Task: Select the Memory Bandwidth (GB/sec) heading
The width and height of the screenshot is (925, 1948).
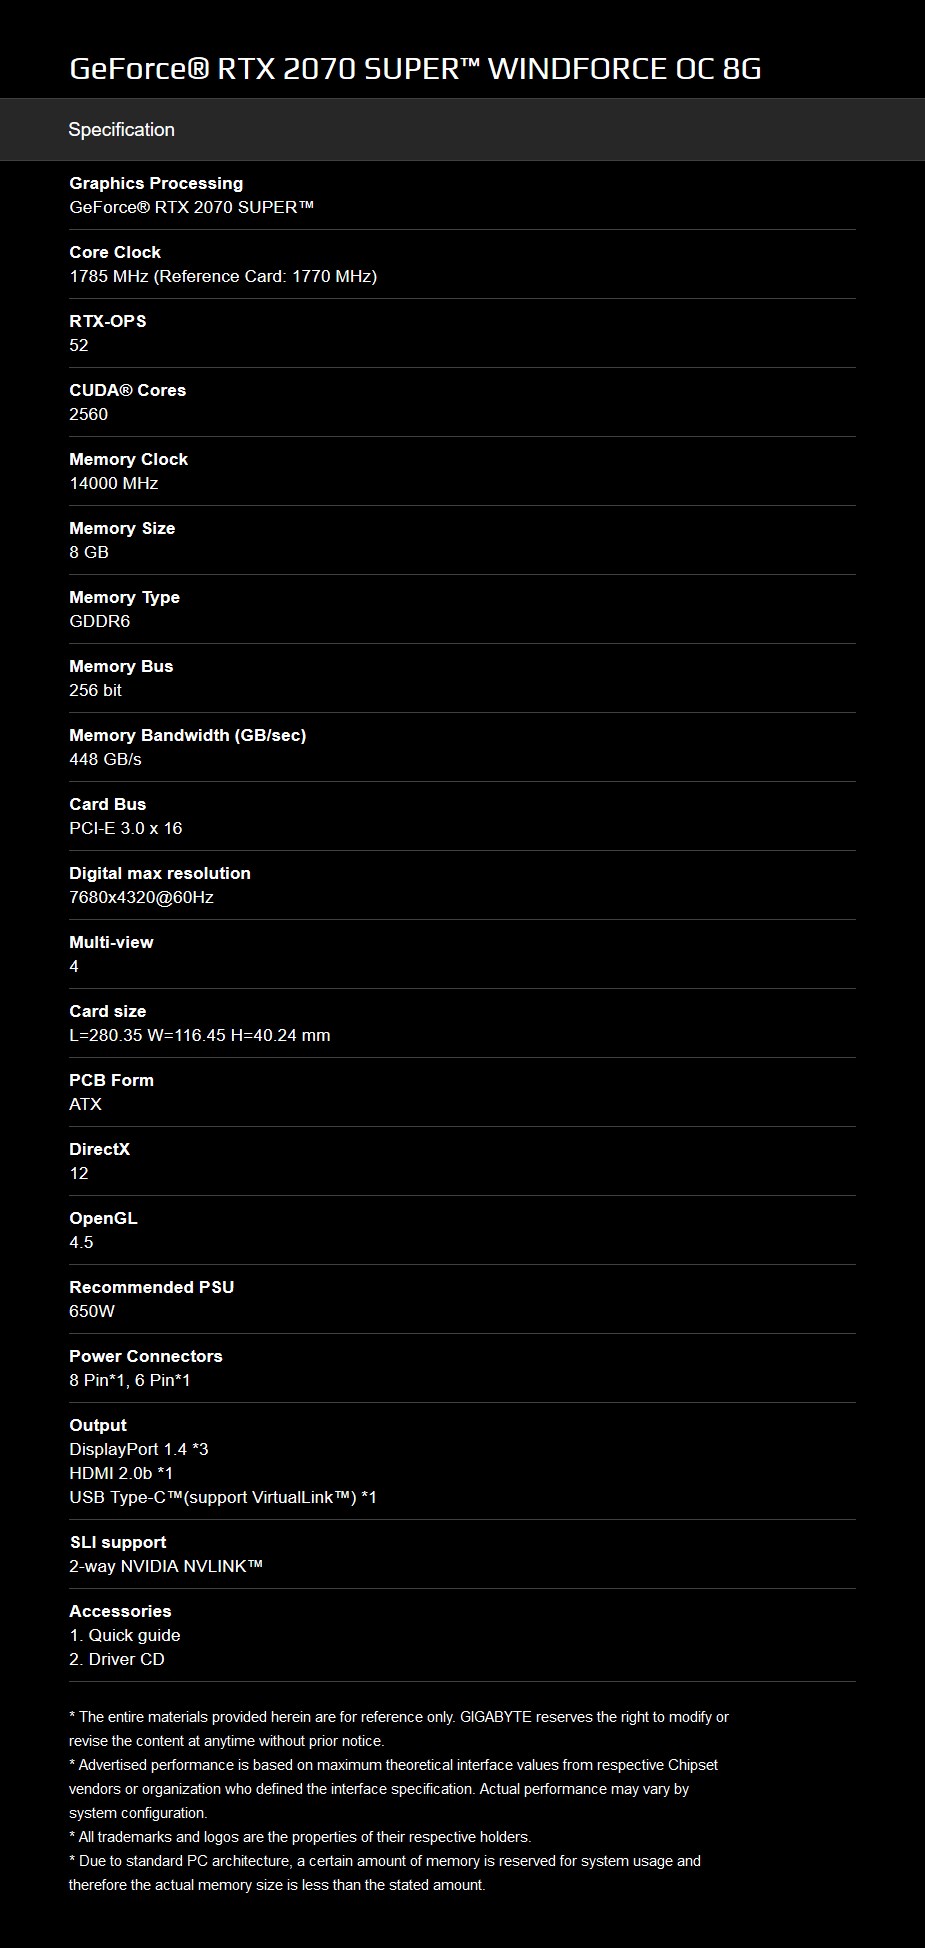Action: tap(187, 735)
